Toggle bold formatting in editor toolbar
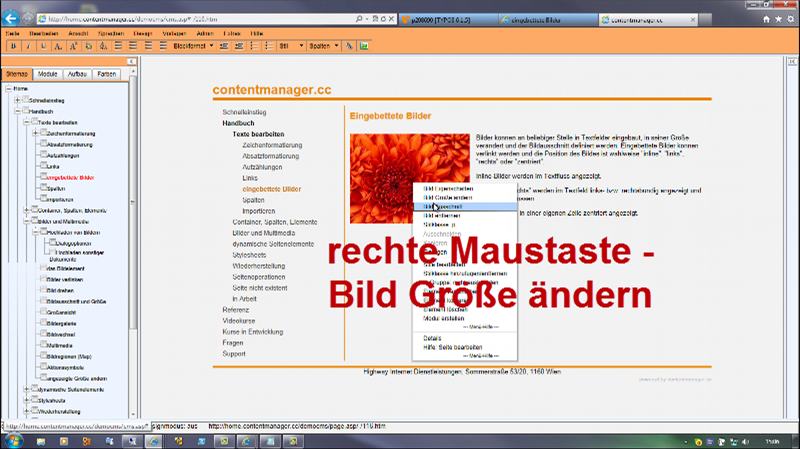This screenshot has width=800, height=449. (13, 46)
